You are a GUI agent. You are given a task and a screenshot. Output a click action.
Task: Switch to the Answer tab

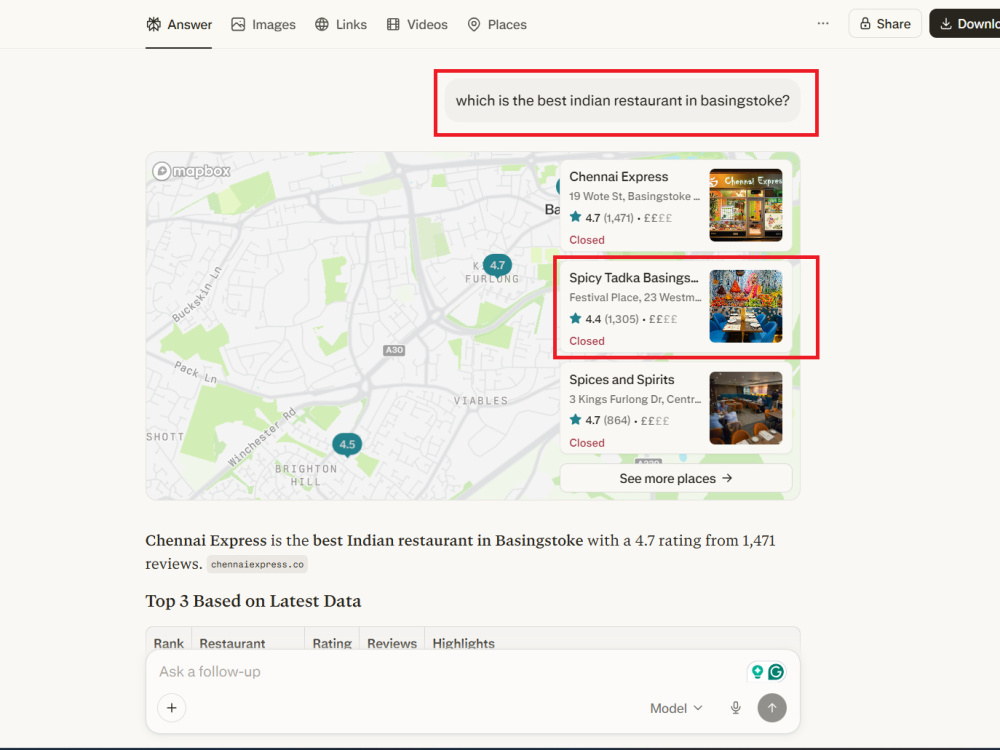pos(179,24)
